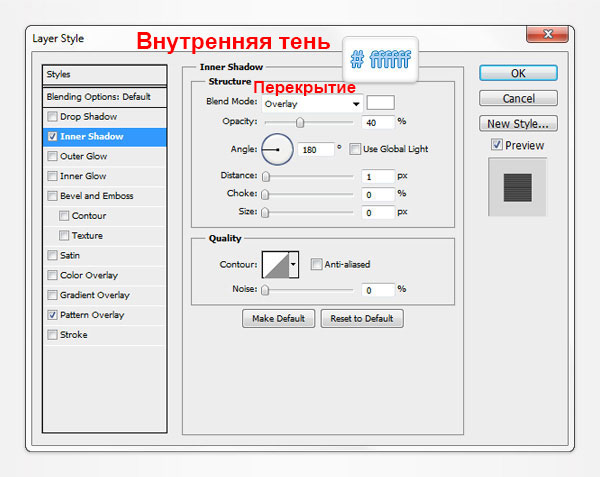Enable the Contour sub-effect checkbox
Image resolution: width=600 pixels, height=477 pixels.
(x=64, y=216)
